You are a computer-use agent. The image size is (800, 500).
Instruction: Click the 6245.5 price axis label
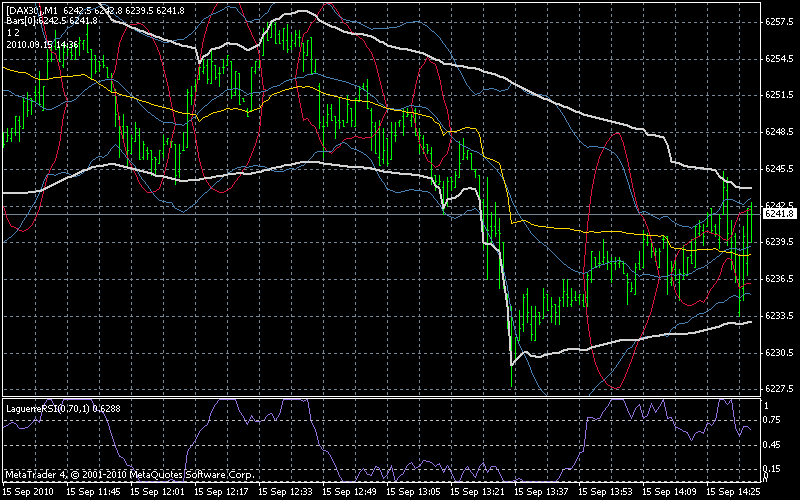pos(779,169)
